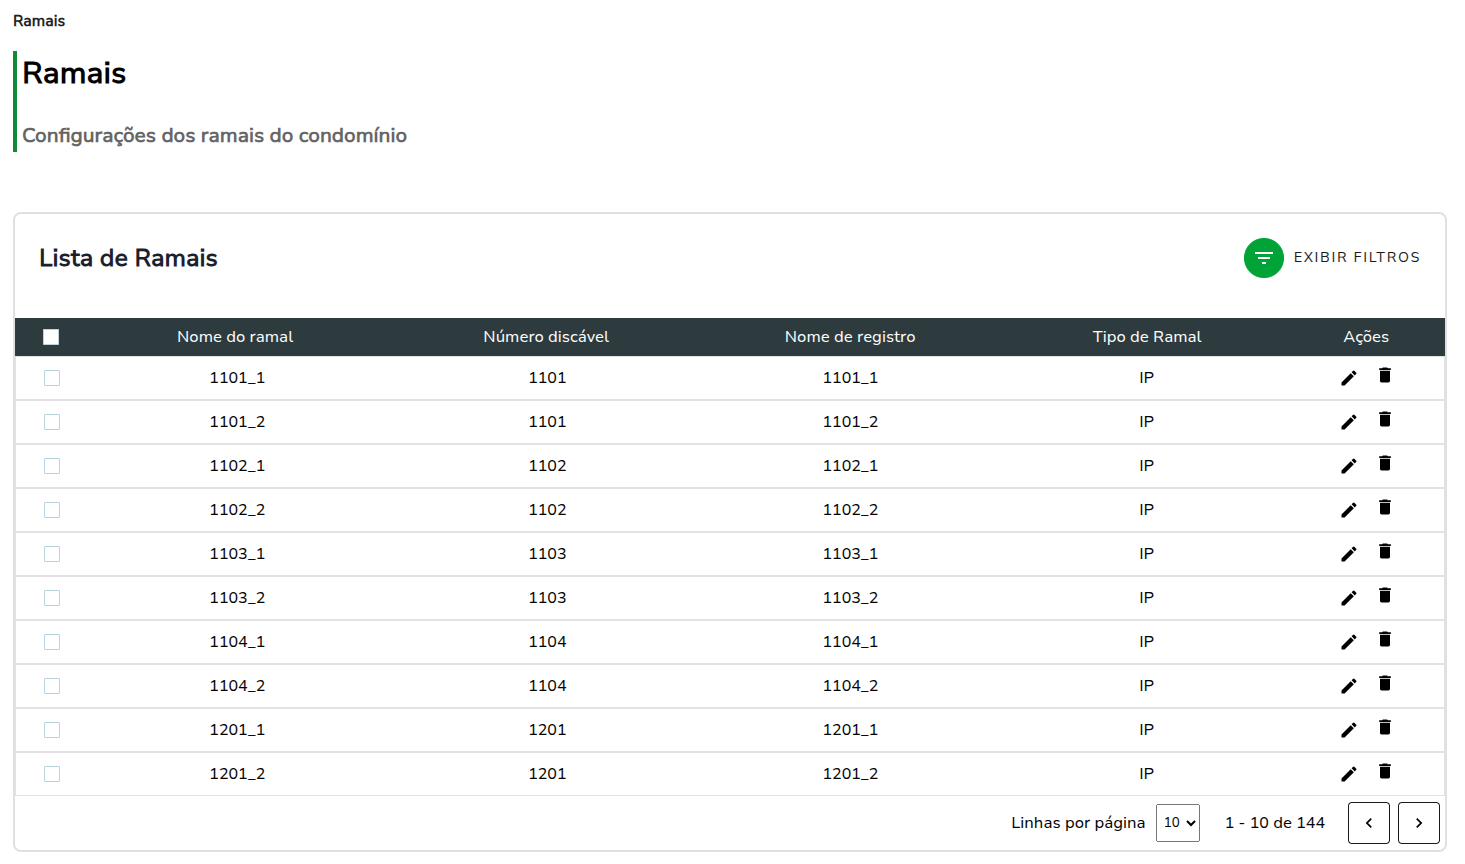
Task: Open the rows-per-page dropdown showing 10
Action: tap(1178, 823)
